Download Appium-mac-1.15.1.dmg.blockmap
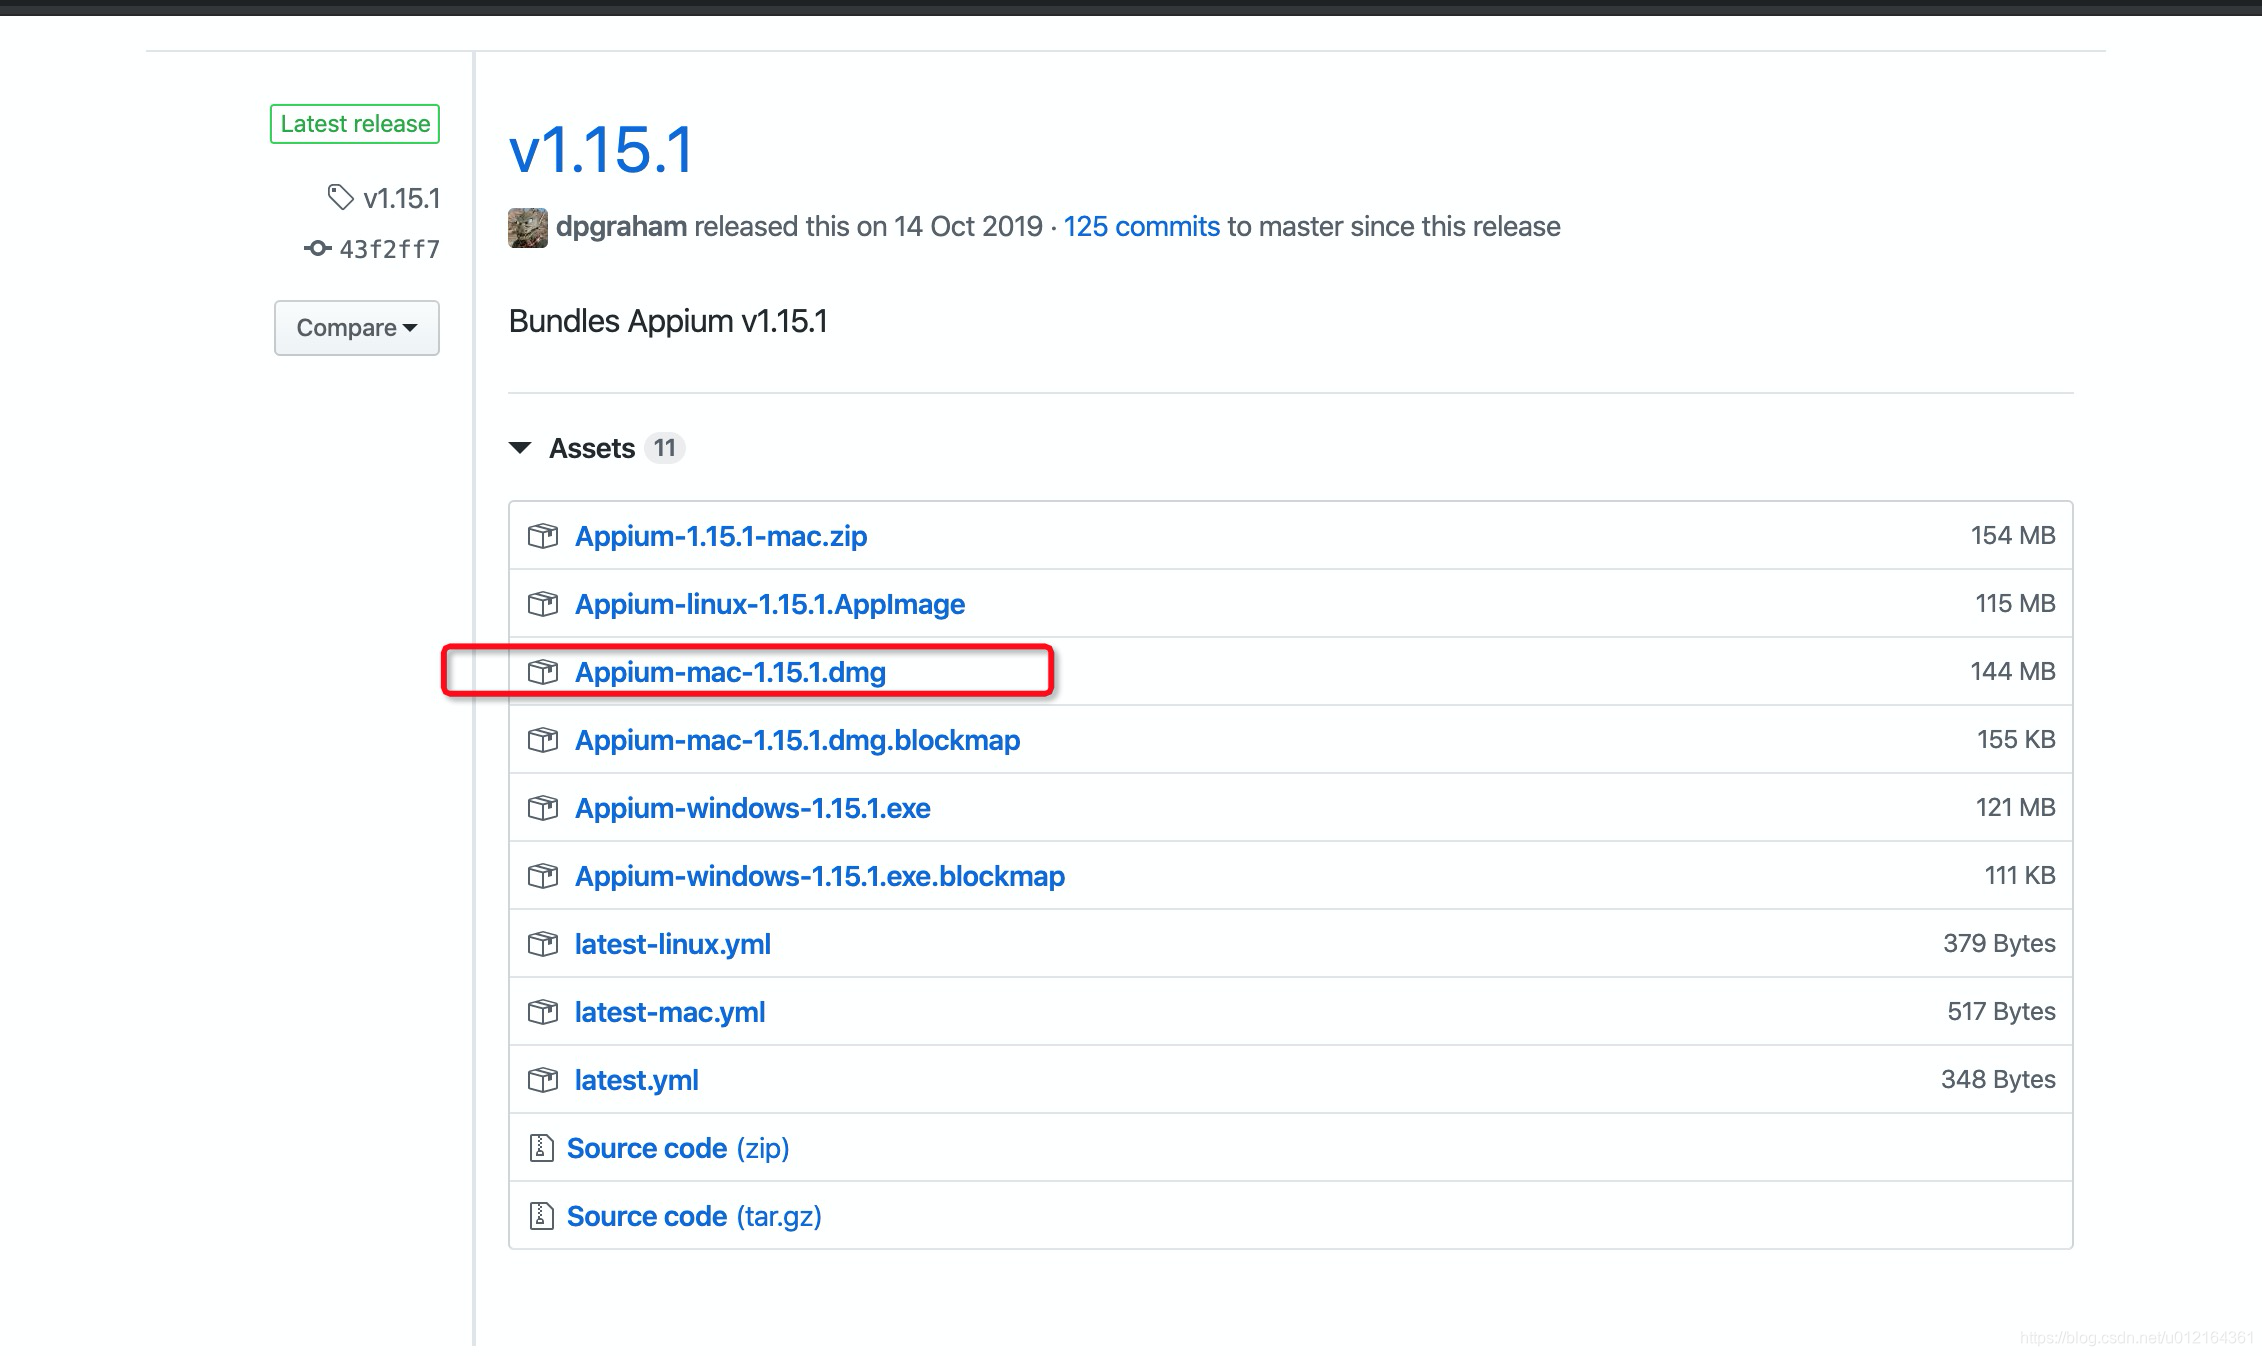The height and width of the screenshot is (1356, 2262). pyautogui.click(x=796, y=740)
